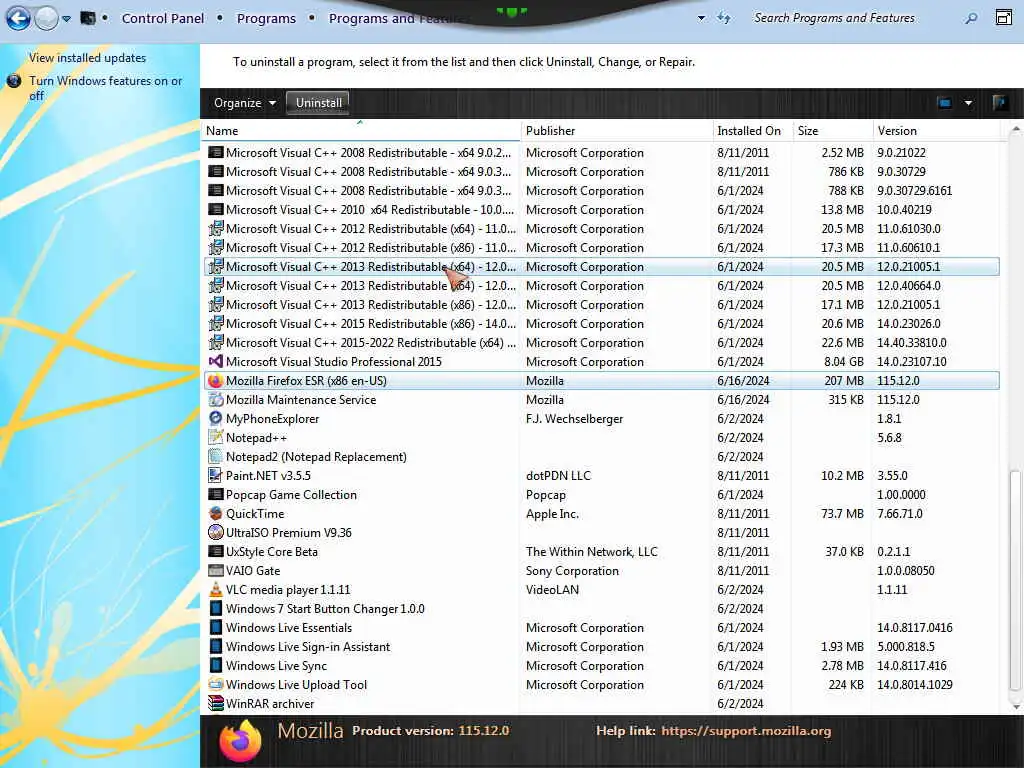Screen dimensions: 1024x768
Task: Click the Visual C++ 2010 x64 Redistributable icon
Action: [216, 210]
